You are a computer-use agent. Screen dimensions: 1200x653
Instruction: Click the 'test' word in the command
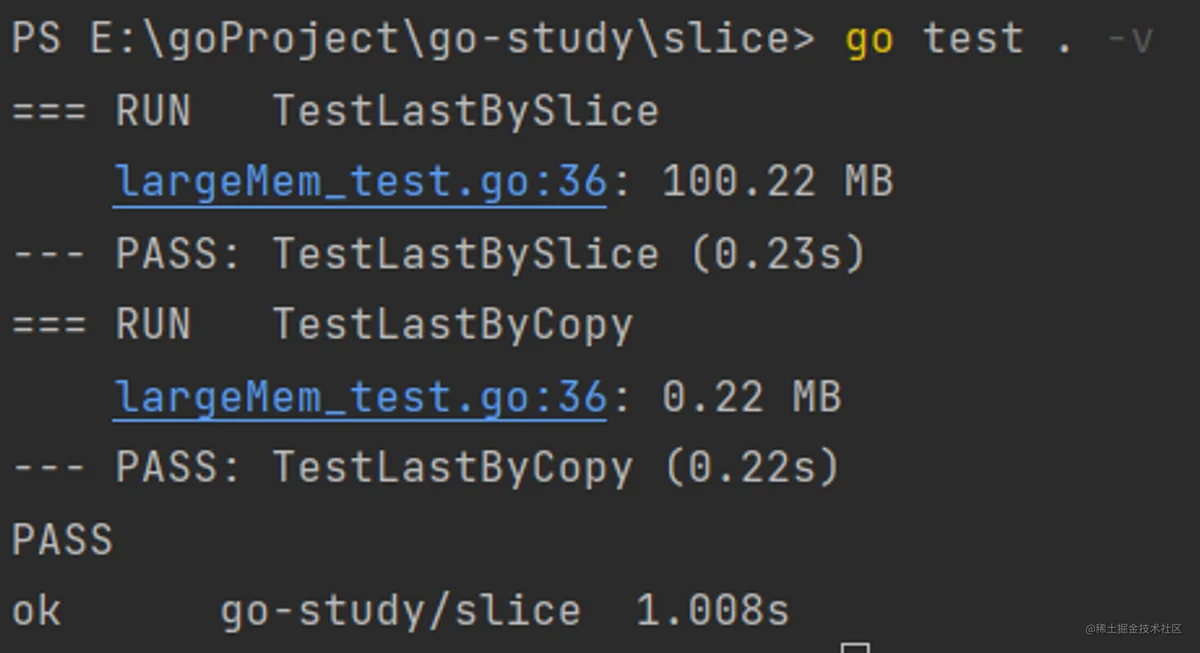coord(973,39)
